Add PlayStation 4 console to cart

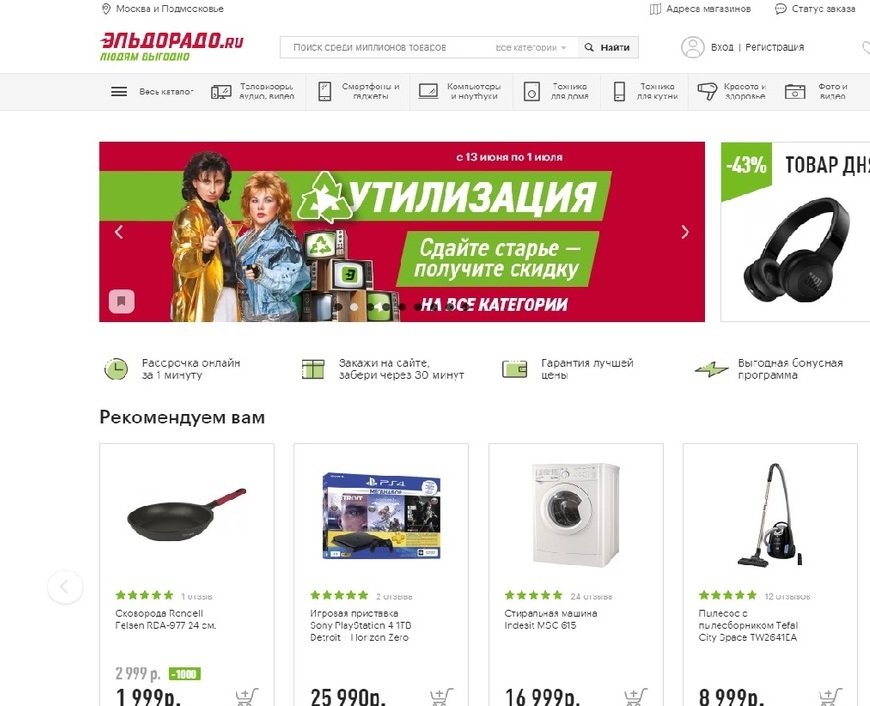441,697
